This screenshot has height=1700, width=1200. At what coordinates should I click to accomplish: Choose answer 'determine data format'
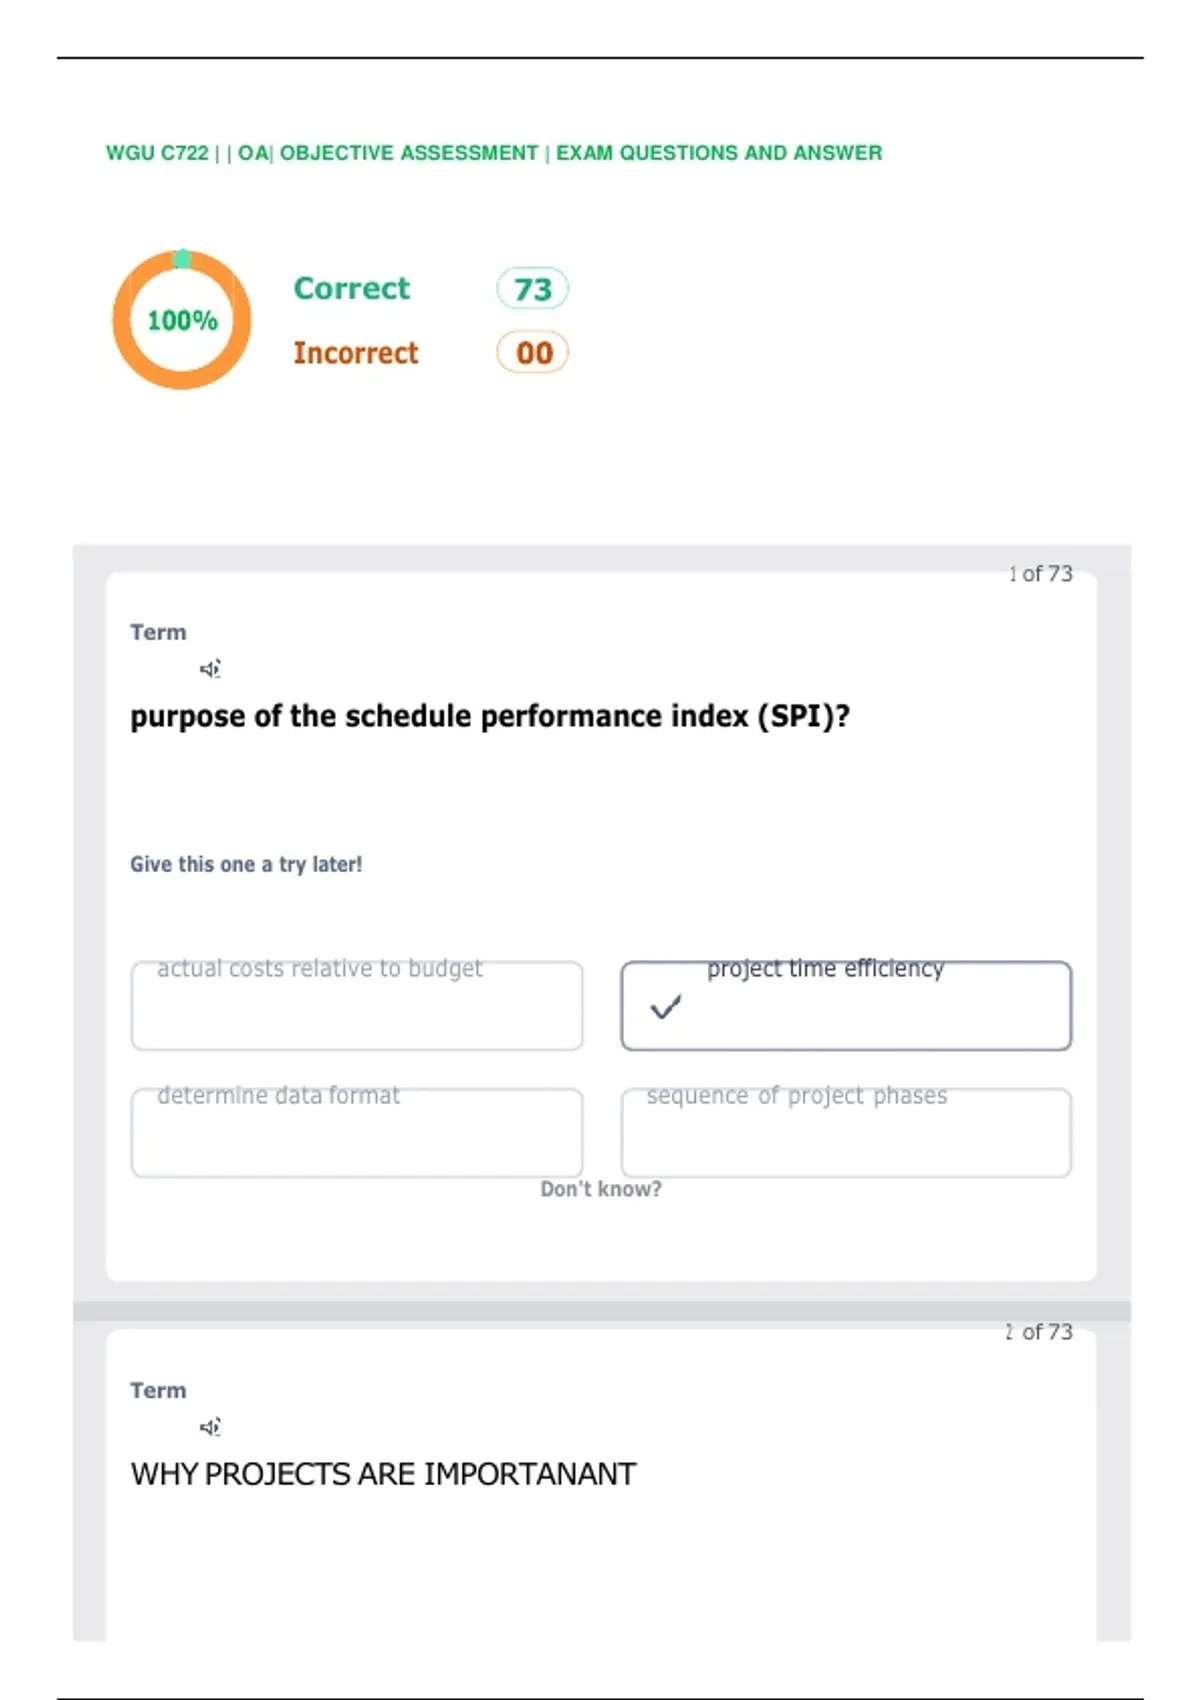coord(357,1133)
